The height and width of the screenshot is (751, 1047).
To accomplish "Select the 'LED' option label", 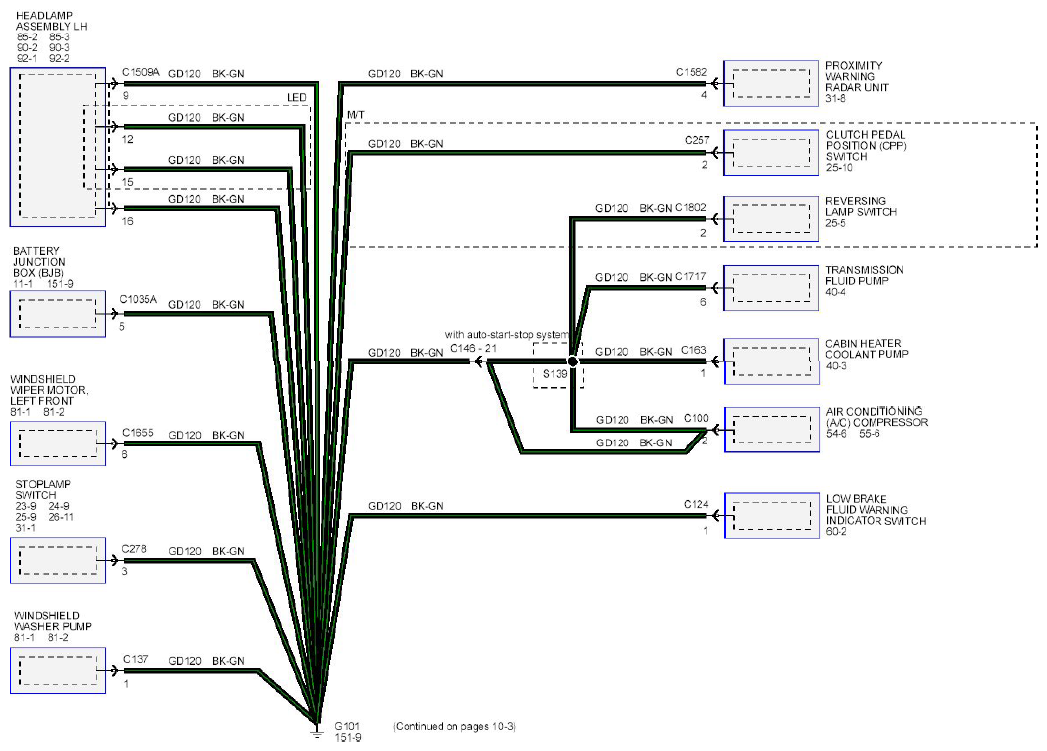I will click(296, 97).
